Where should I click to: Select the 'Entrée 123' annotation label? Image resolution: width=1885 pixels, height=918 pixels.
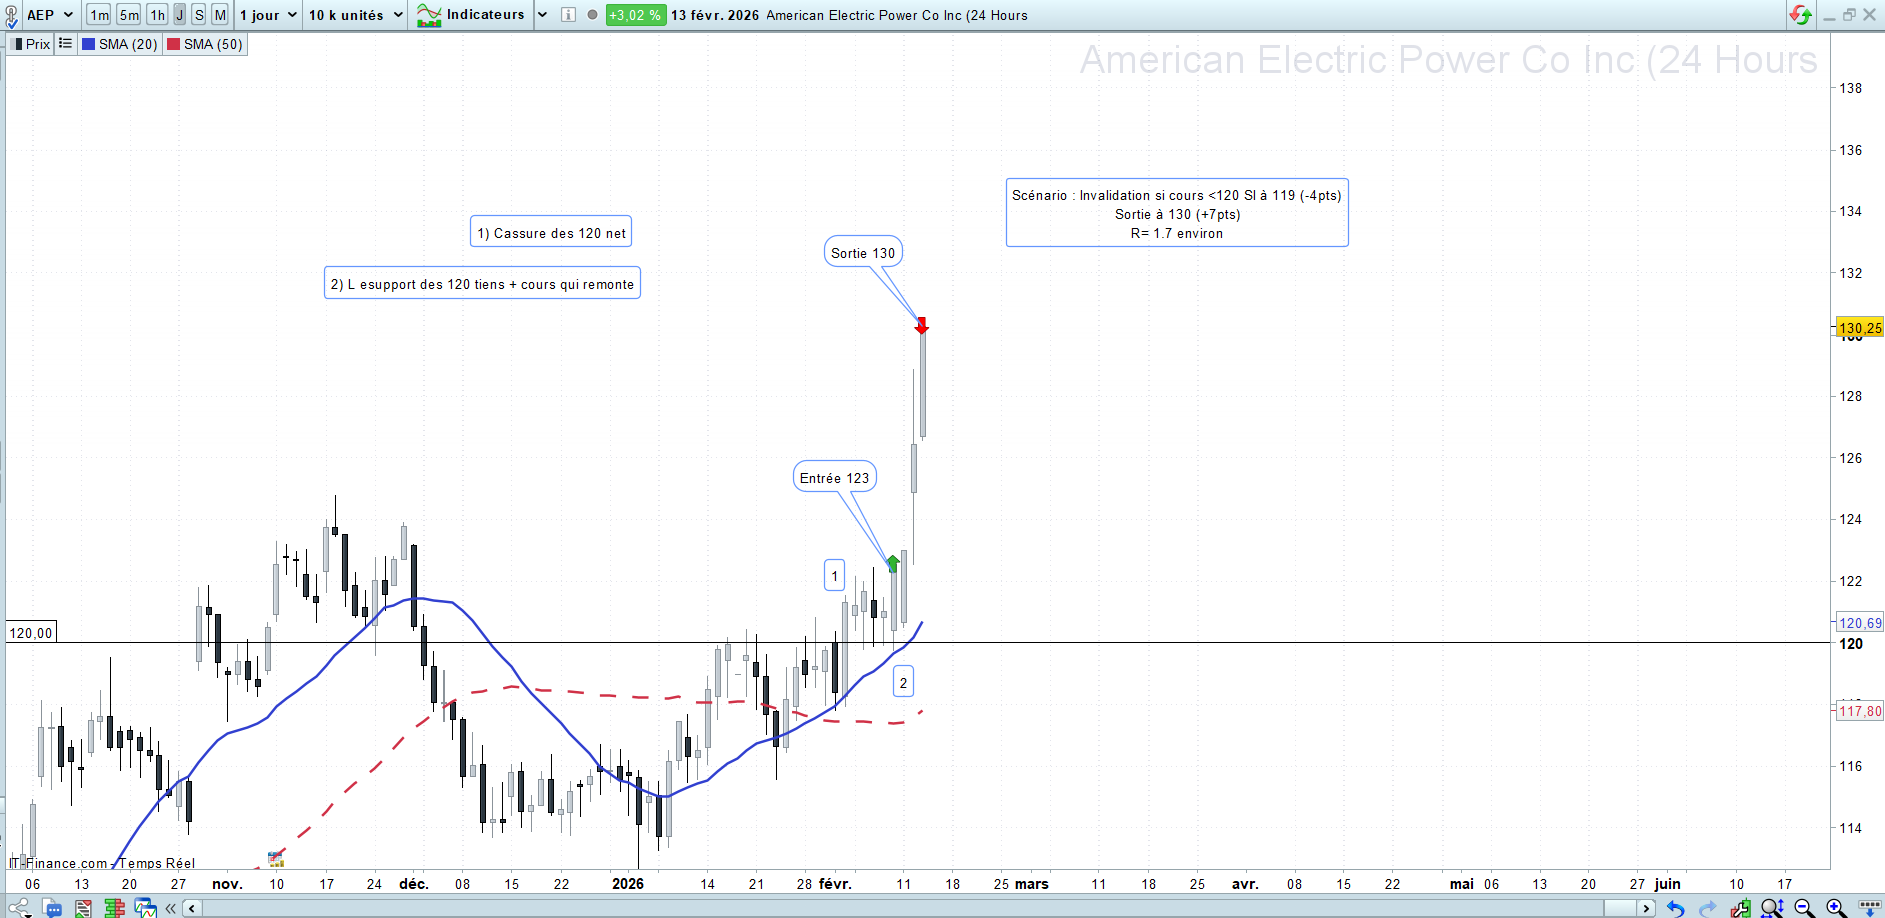pyautogui.click(x=834, y=478)
